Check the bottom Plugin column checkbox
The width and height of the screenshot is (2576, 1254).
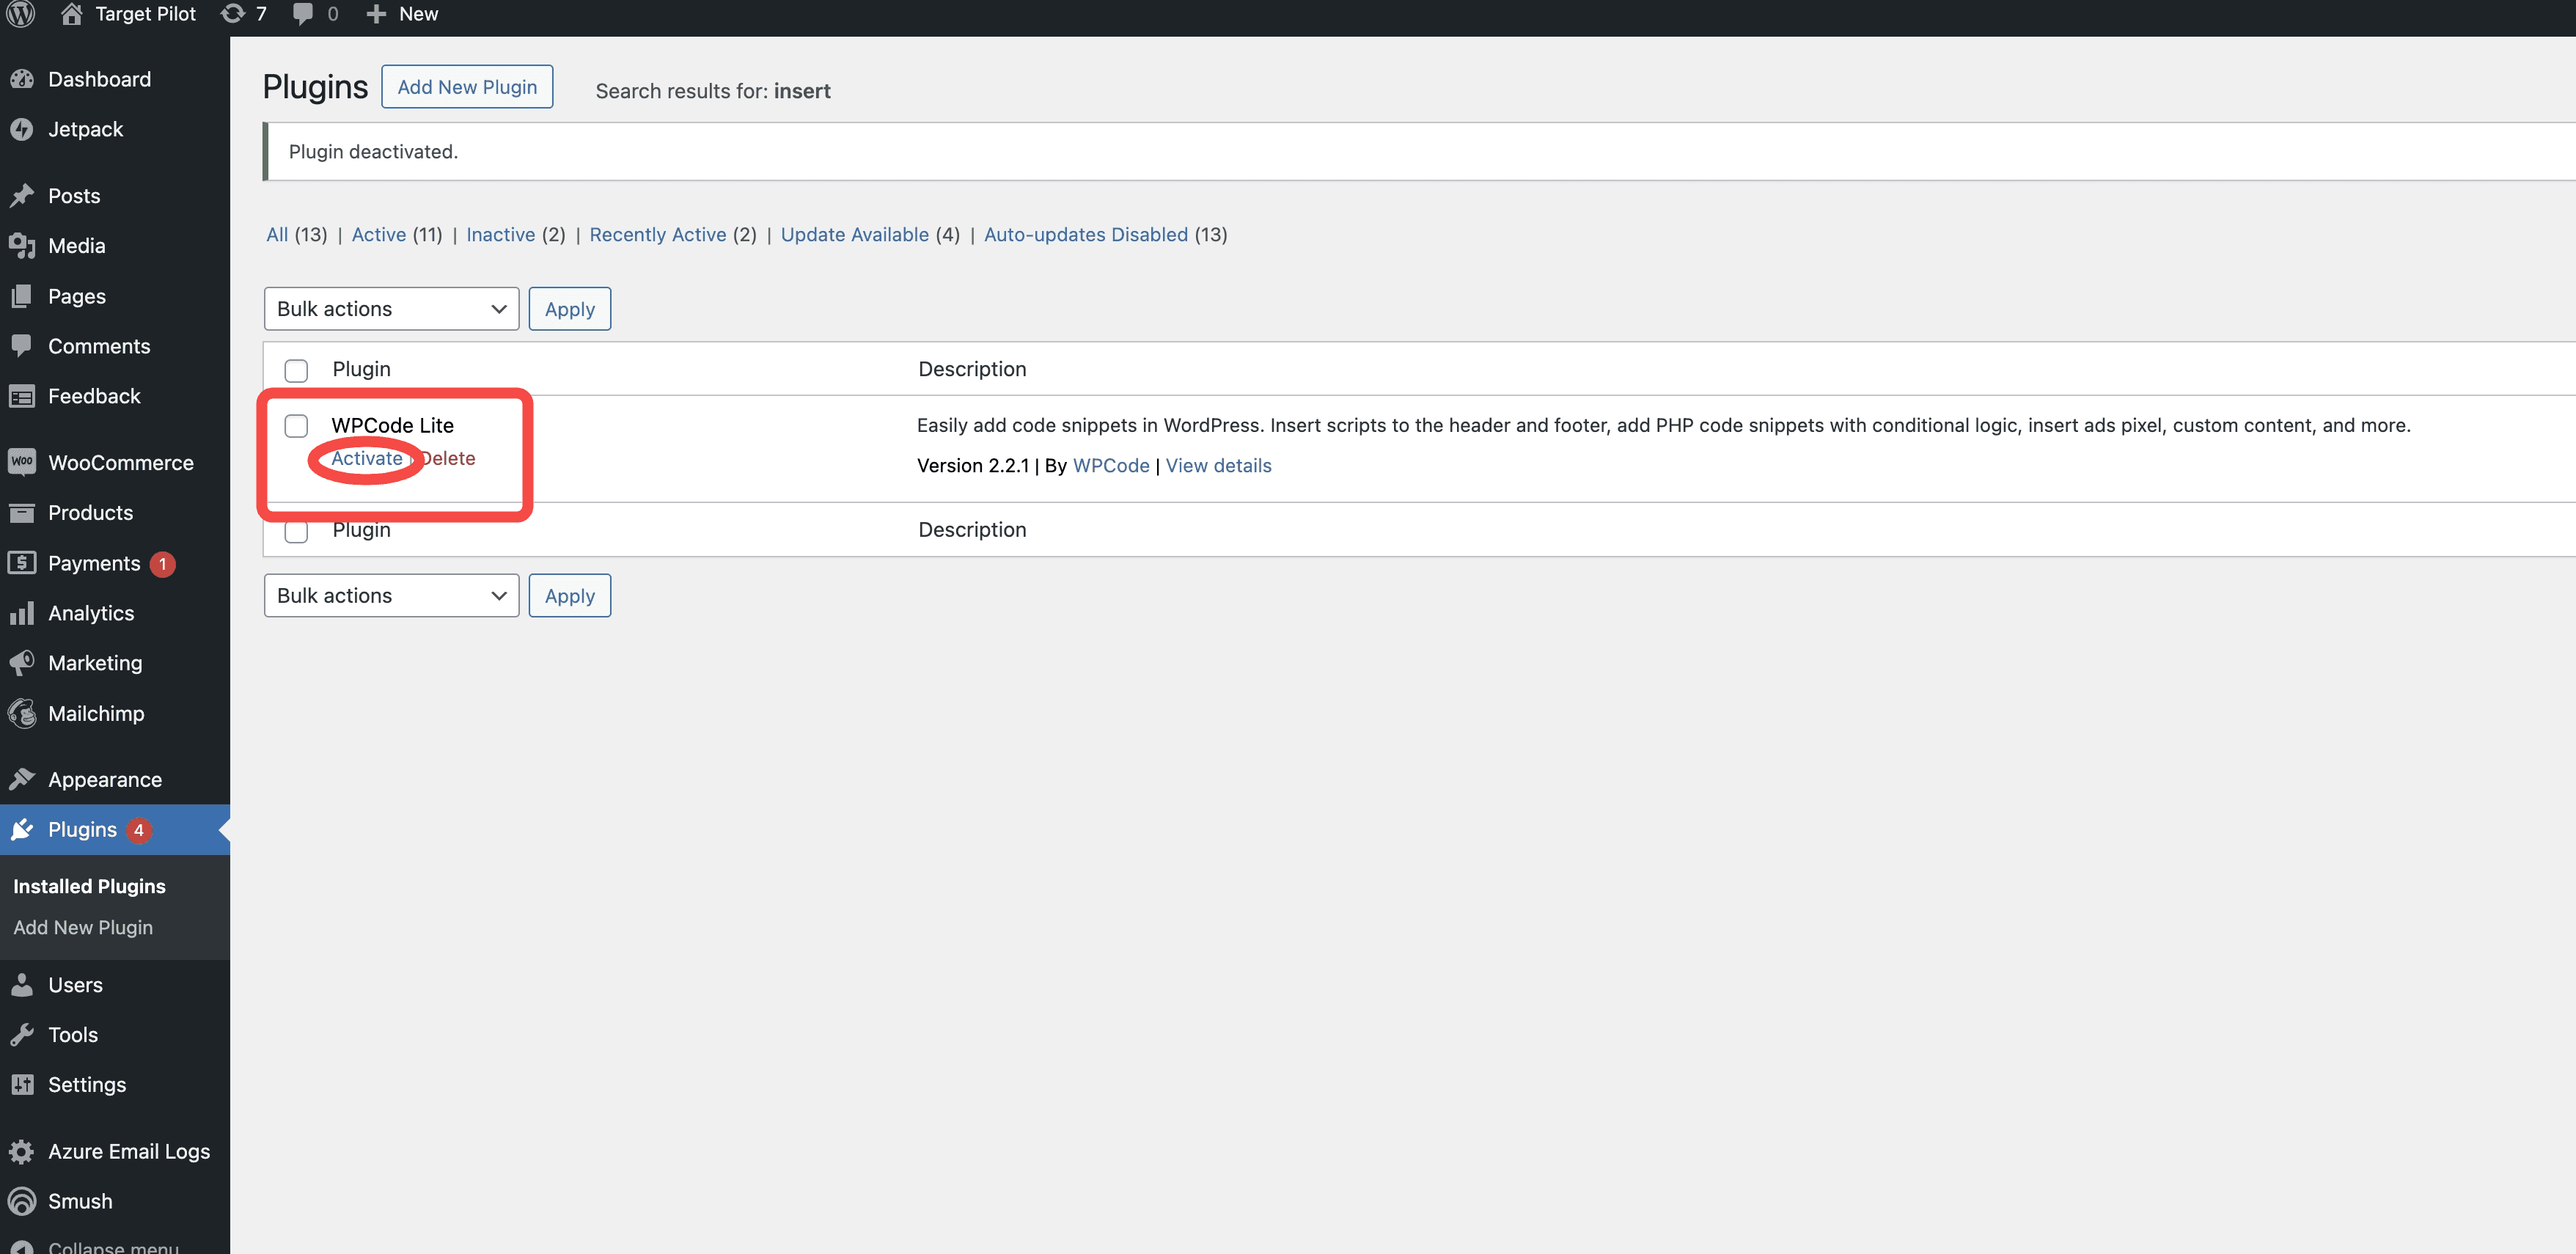coord(296,531)
